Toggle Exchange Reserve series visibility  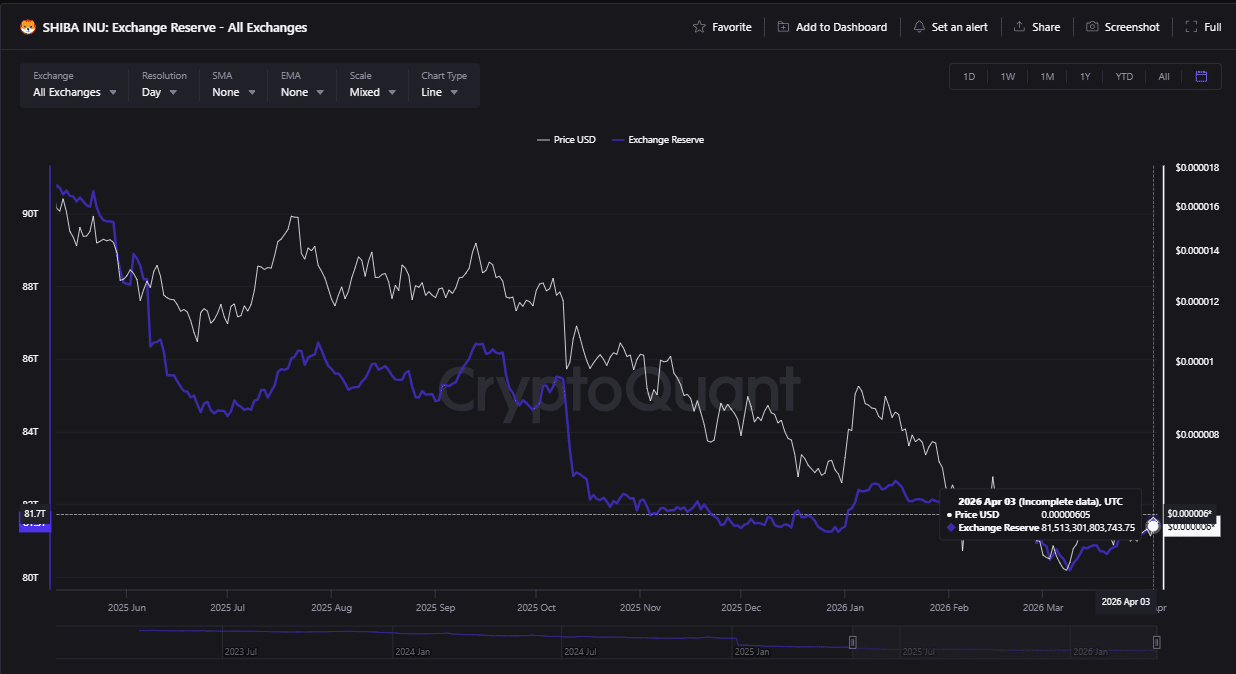click(658, 140)
